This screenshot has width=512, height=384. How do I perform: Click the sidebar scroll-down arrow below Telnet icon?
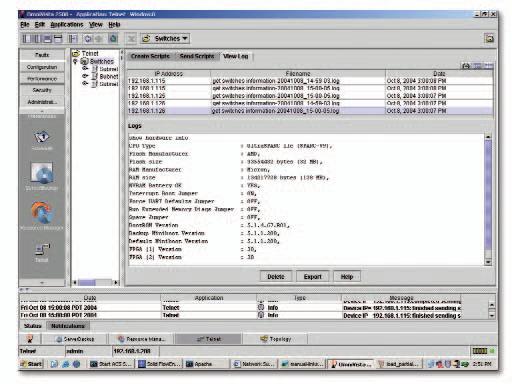tap(42, 283)
